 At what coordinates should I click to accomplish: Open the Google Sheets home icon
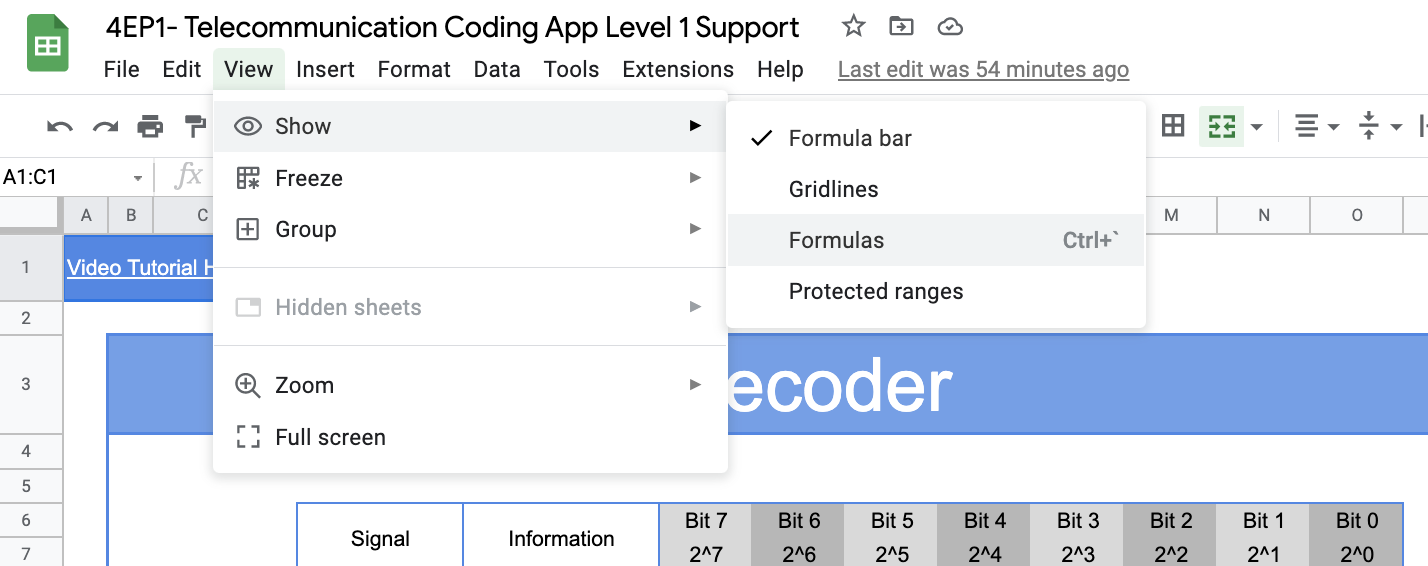point(47,45)
